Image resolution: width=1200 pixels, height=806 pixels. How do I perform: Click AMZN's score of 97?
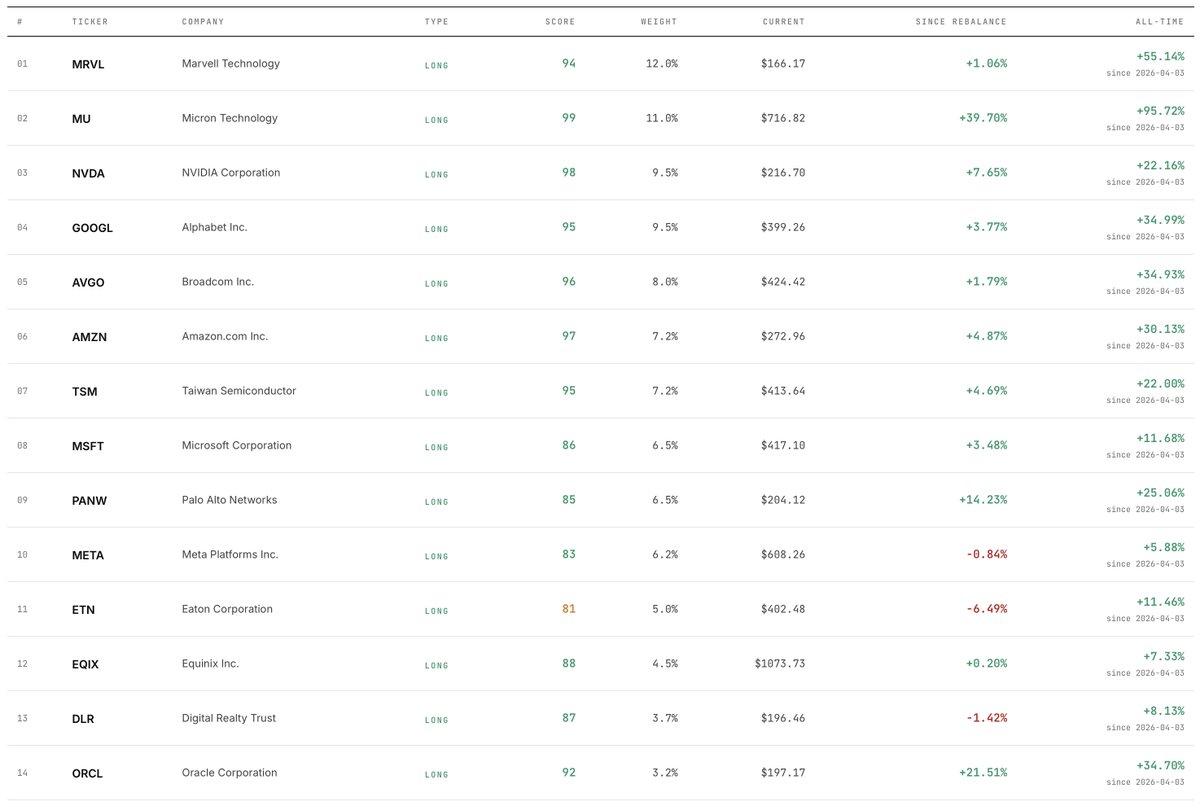click(x=569, y=336)
